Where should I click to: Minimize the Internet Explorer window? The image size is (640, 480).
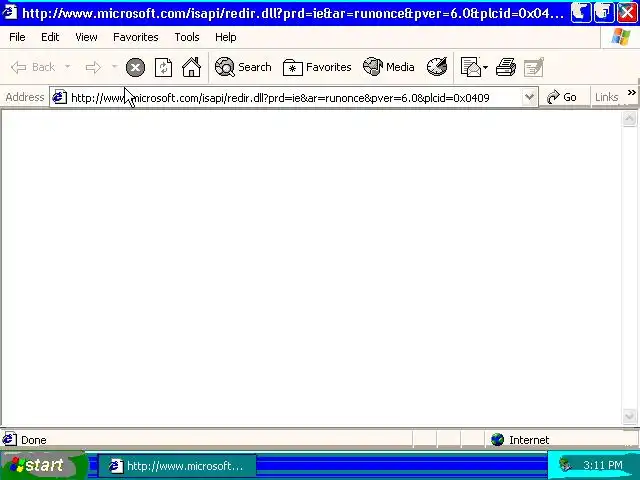coord(580,13)
